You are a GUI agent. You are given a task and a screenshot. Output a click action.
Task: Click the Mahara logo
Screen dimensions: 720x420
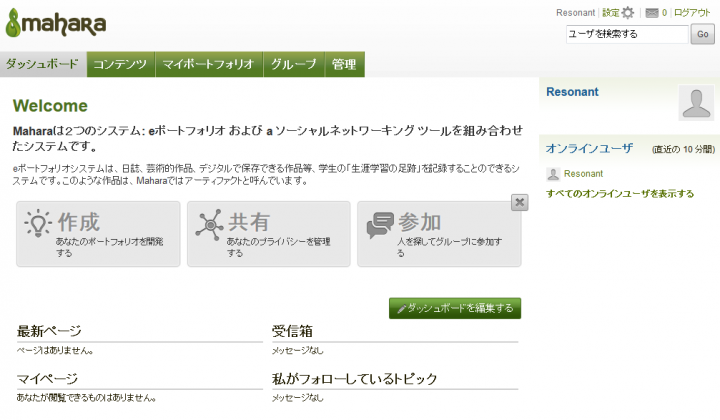point(56,23)
